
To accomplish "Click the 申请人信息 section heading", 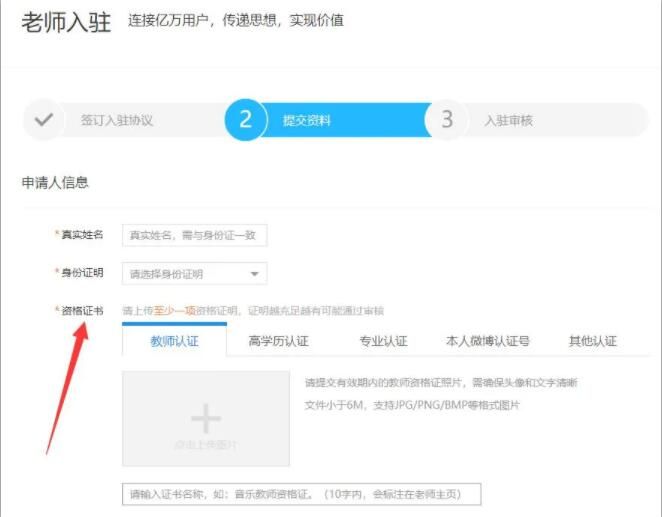I will click(x=55, y=183).
